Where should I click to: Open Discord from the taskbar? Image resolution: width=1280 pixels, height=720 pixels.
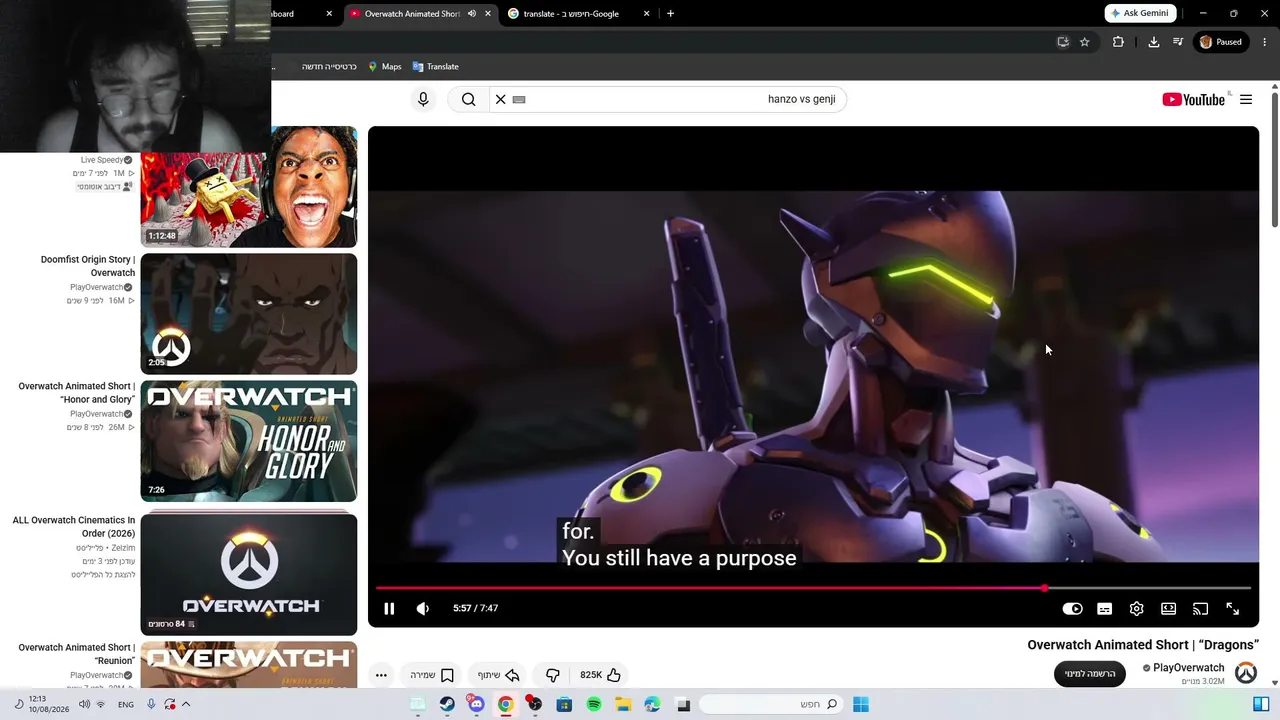pos(476,704)
